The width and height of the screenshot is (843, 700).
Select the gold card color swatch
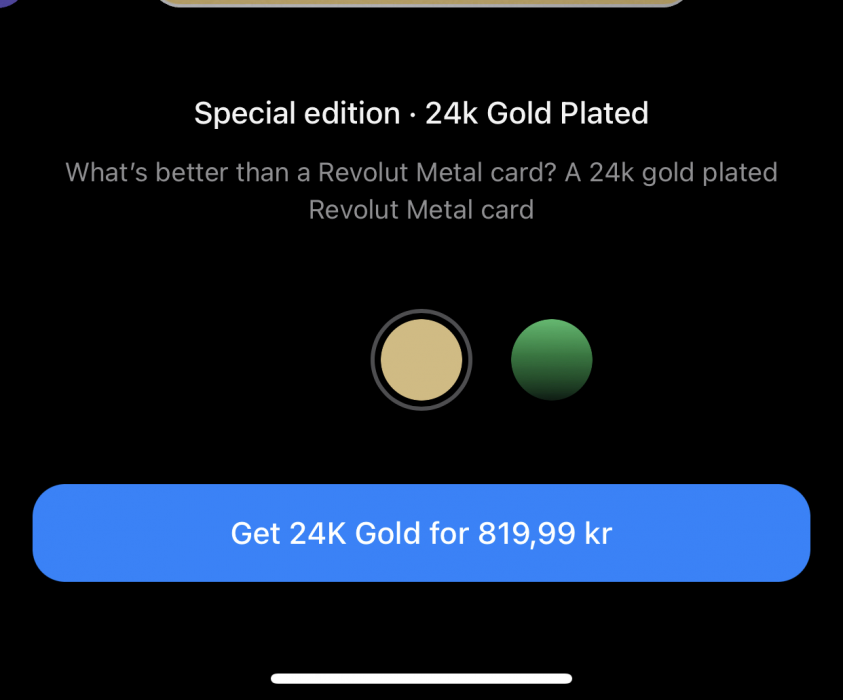pos(421,360)
